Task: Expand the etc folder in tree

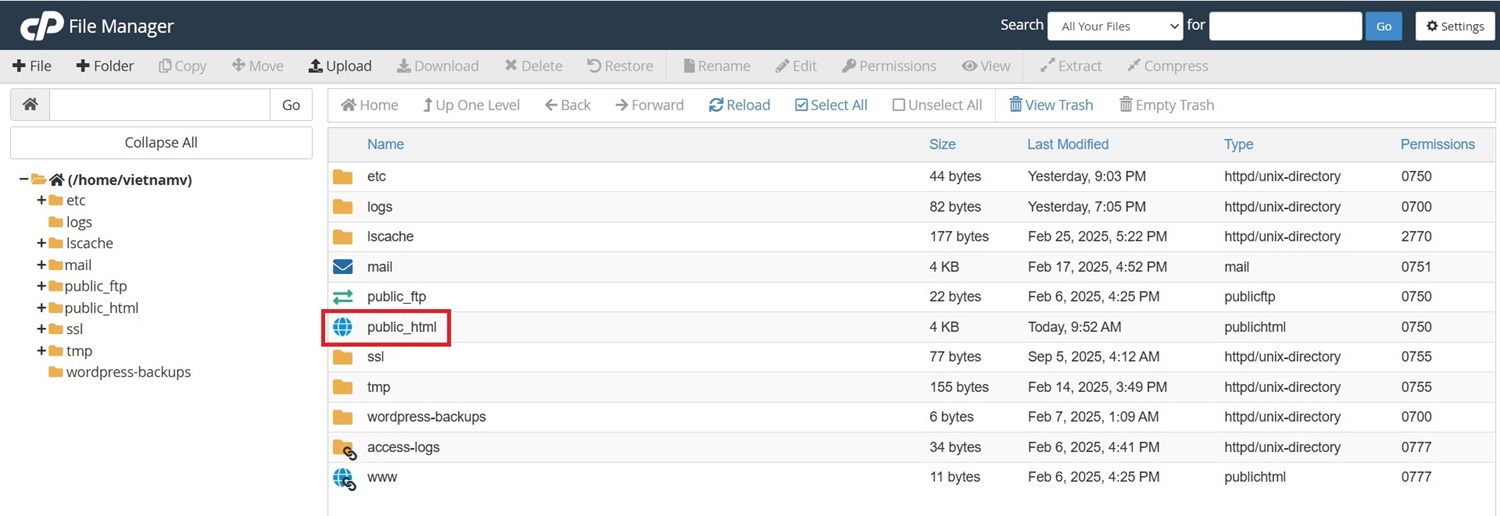Action: pos(42,200)
